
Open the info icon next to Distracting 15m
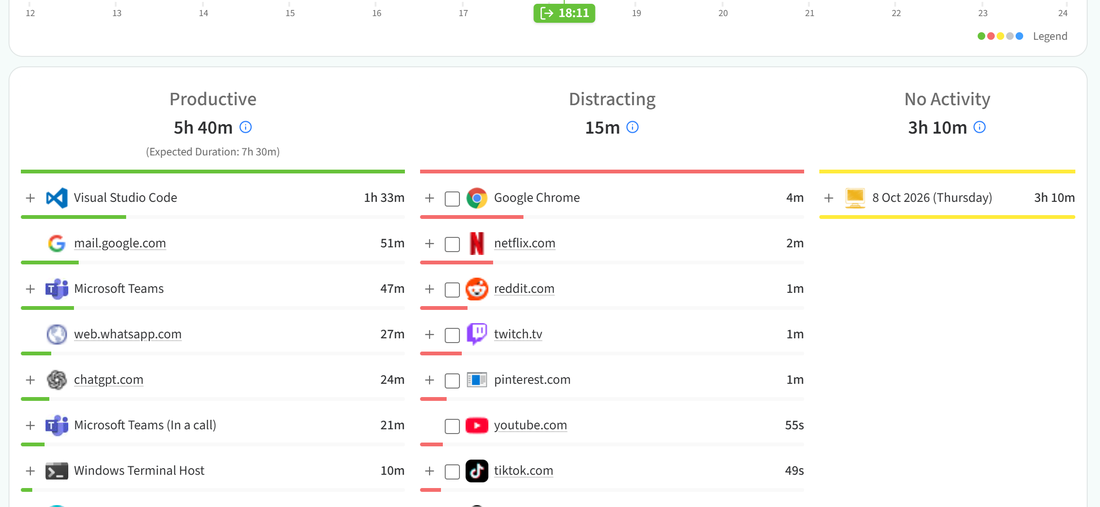(633, 127)
